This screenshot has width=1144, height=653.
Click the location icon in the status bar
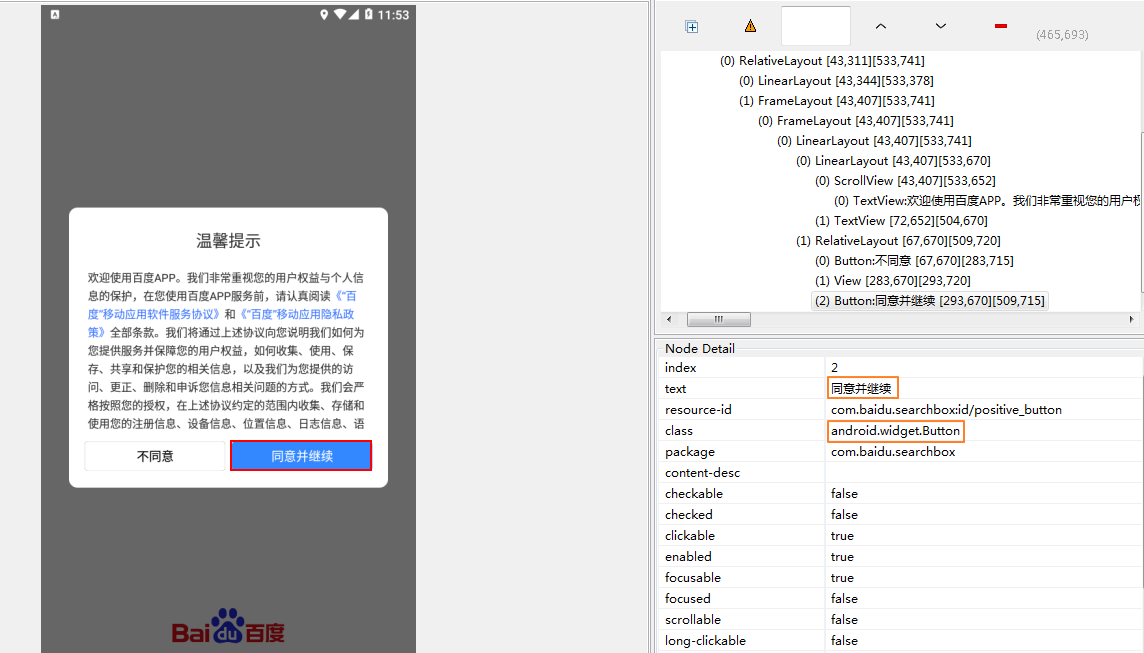[x=324, y=15]
